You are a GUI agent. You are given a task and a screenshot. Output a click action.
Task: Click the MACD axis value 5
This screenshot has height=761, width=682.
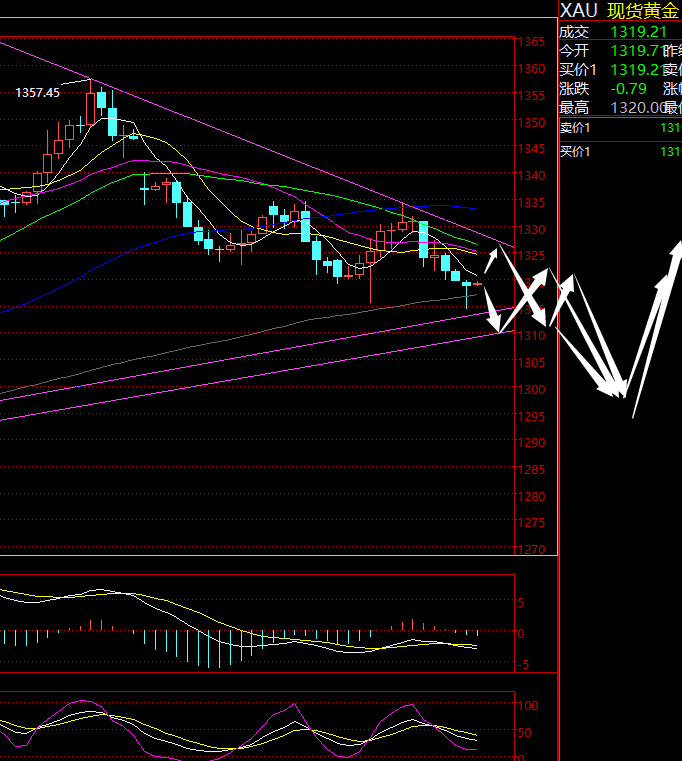point(521,603)
